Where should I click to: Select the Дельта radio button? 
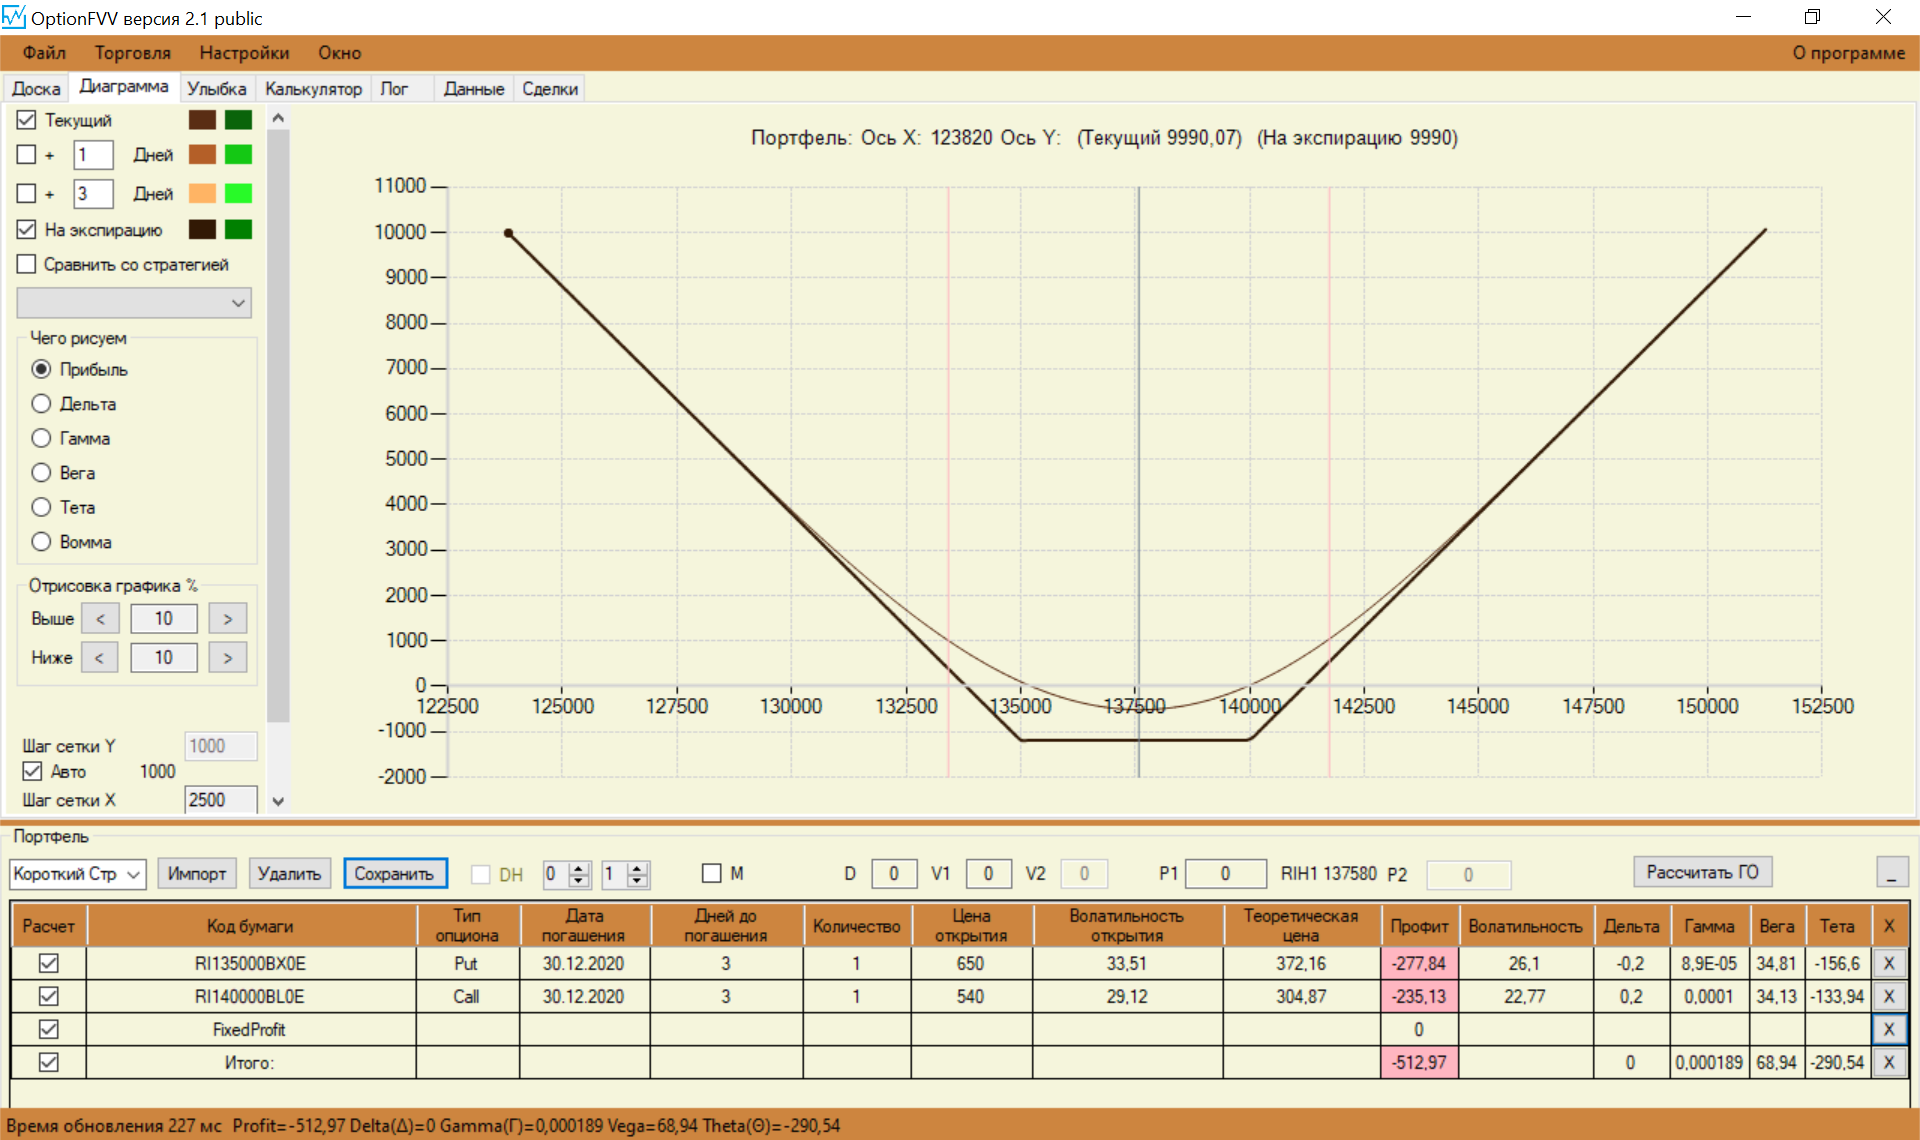pos(41,404)
